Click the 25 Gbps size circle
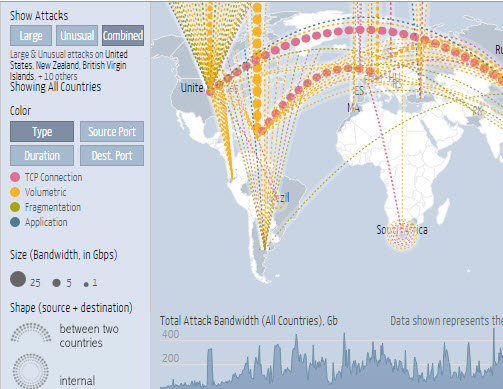503x389 pixels. pos(18,279)
